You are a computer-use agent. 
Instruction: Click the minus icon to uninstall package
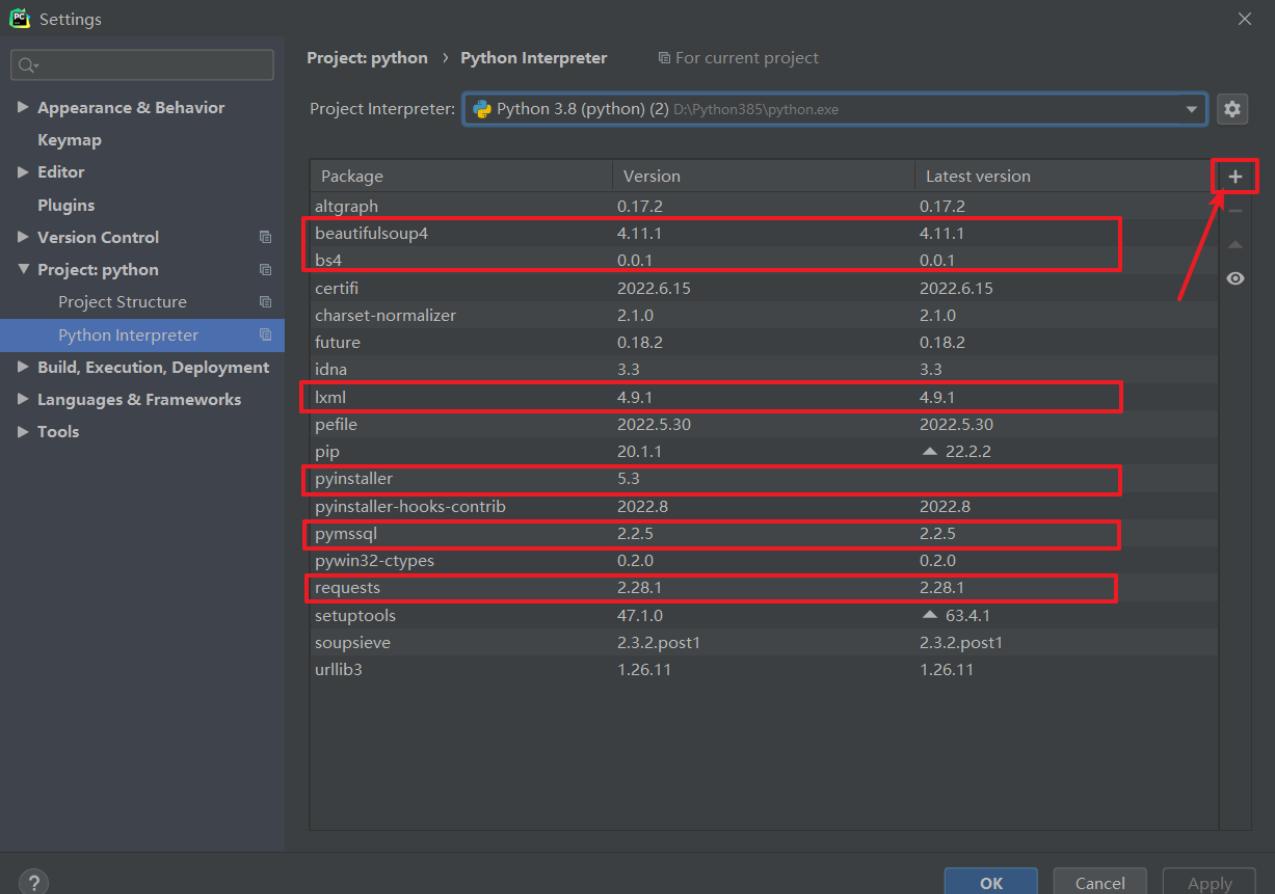point(1235,211)
